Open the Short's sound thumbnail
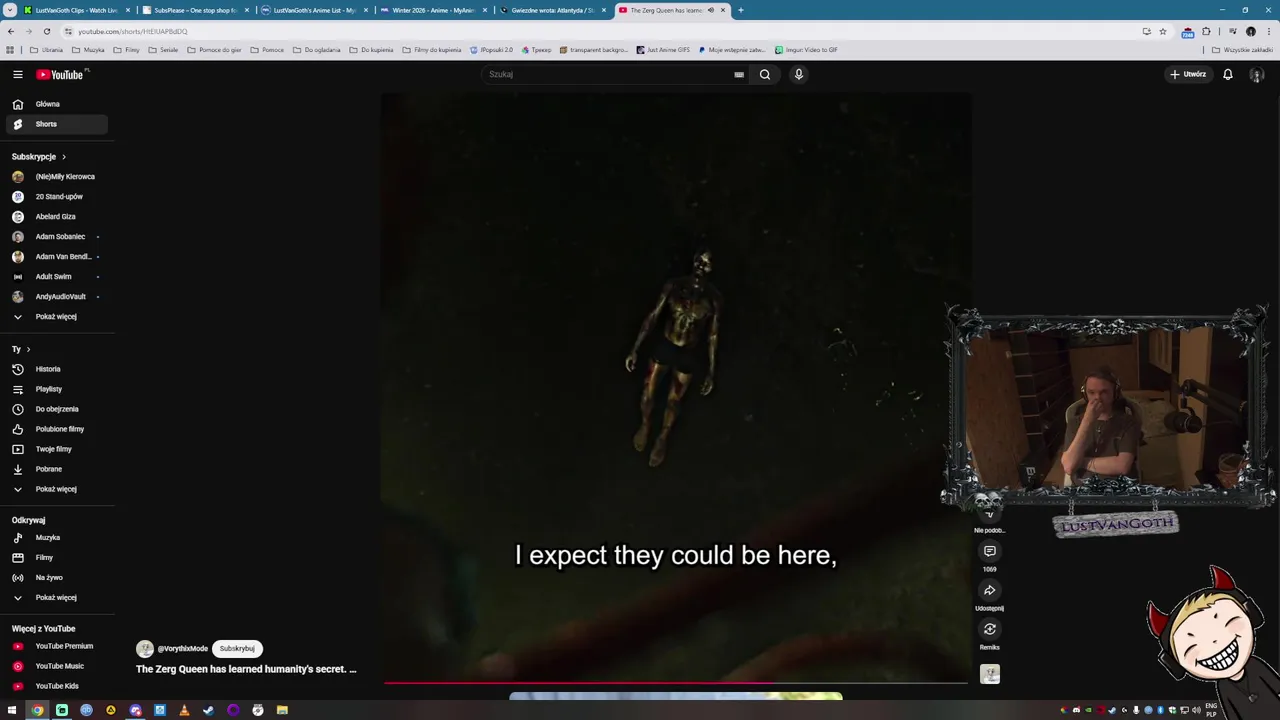 (x=990, y=674)
